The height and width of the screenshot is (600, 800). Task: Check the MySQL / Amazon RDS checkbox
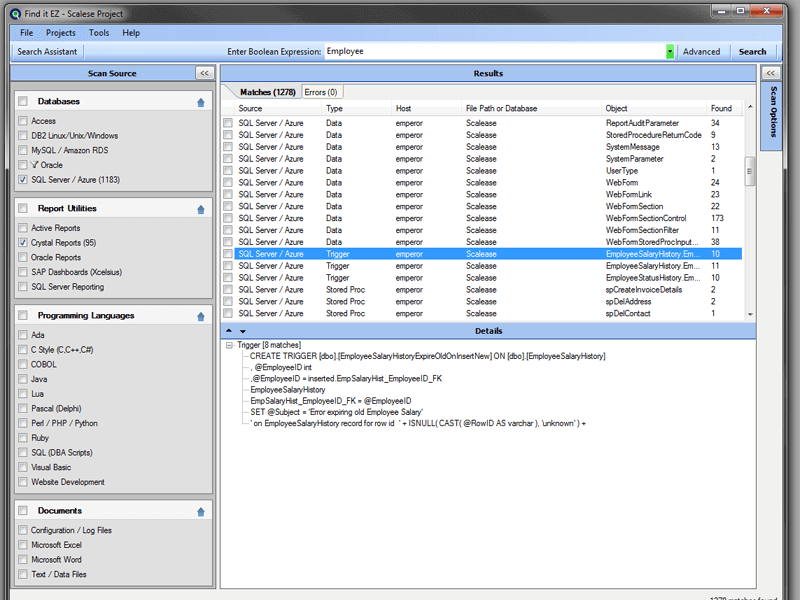tap(23, 150)
